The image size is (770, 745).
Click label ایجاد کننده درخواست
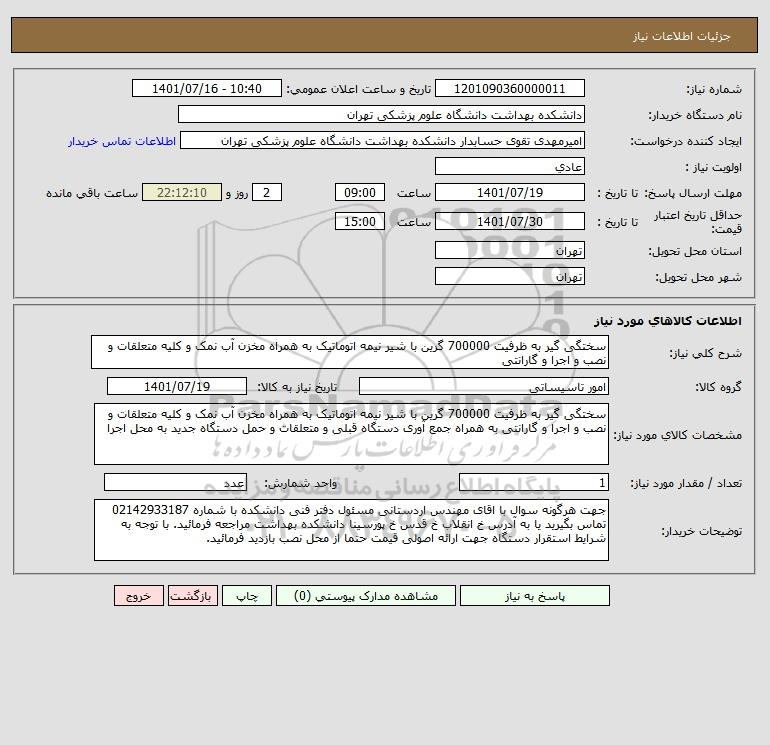tap(686, 141)
